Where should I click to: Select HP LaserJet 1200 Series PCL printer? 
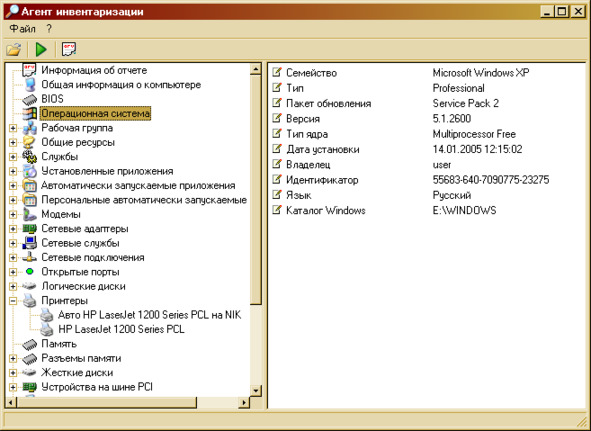pyautogui.click(x=121, y=330)
